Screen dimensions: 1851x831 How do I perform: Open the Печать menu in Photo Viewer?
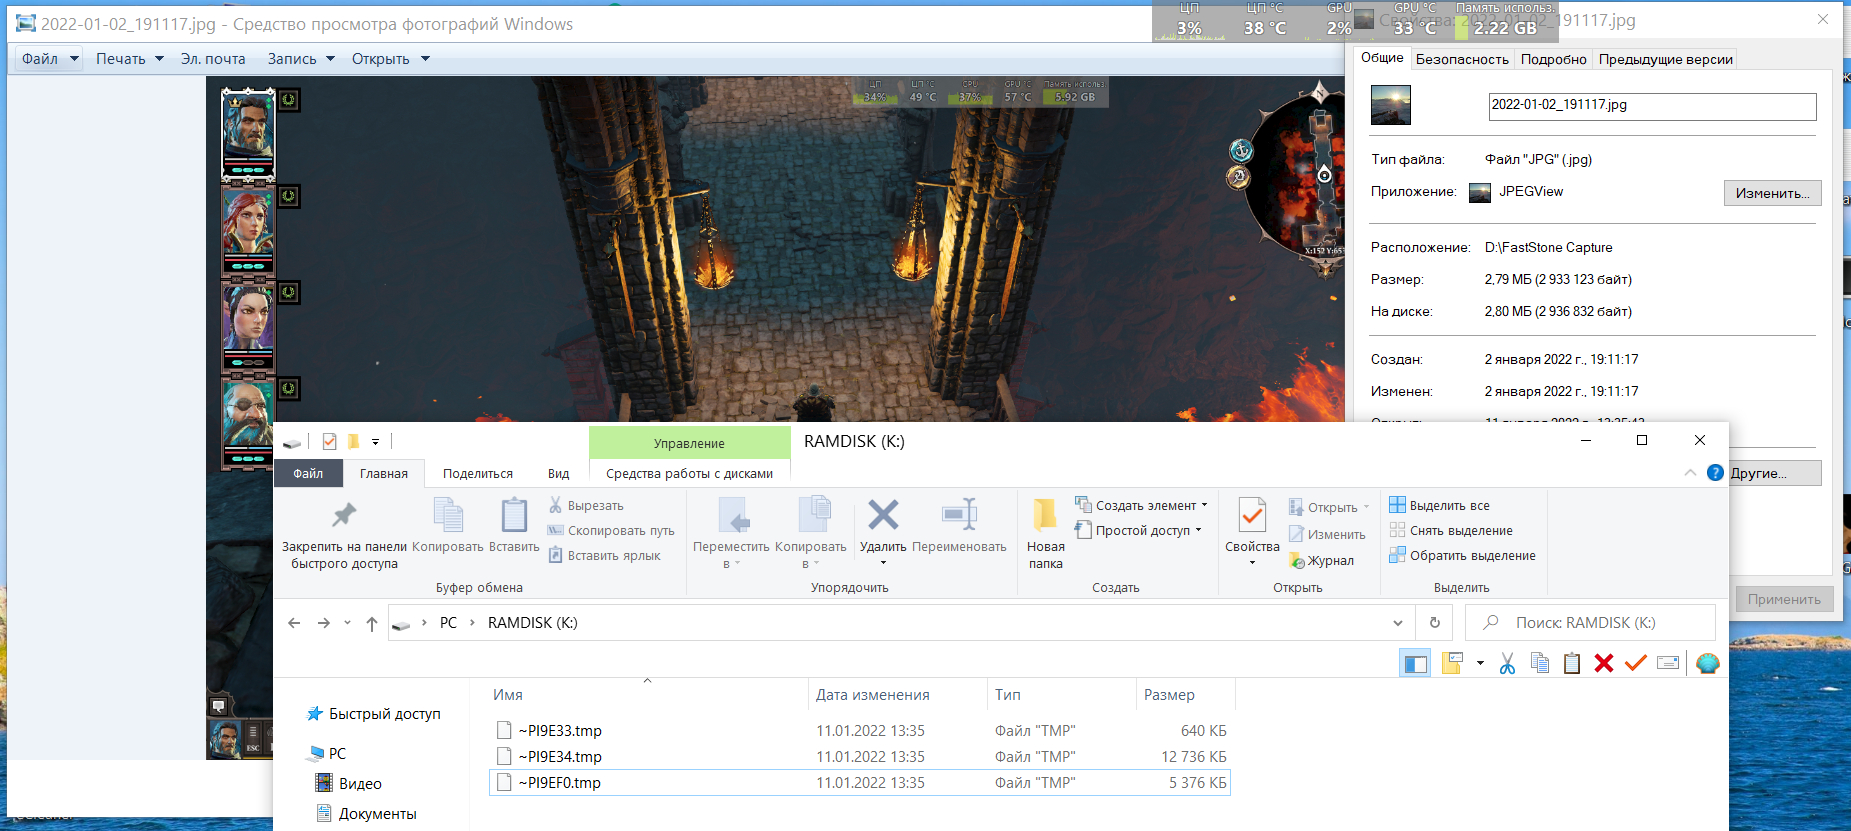pyautogui.click(x=129, y=59)
